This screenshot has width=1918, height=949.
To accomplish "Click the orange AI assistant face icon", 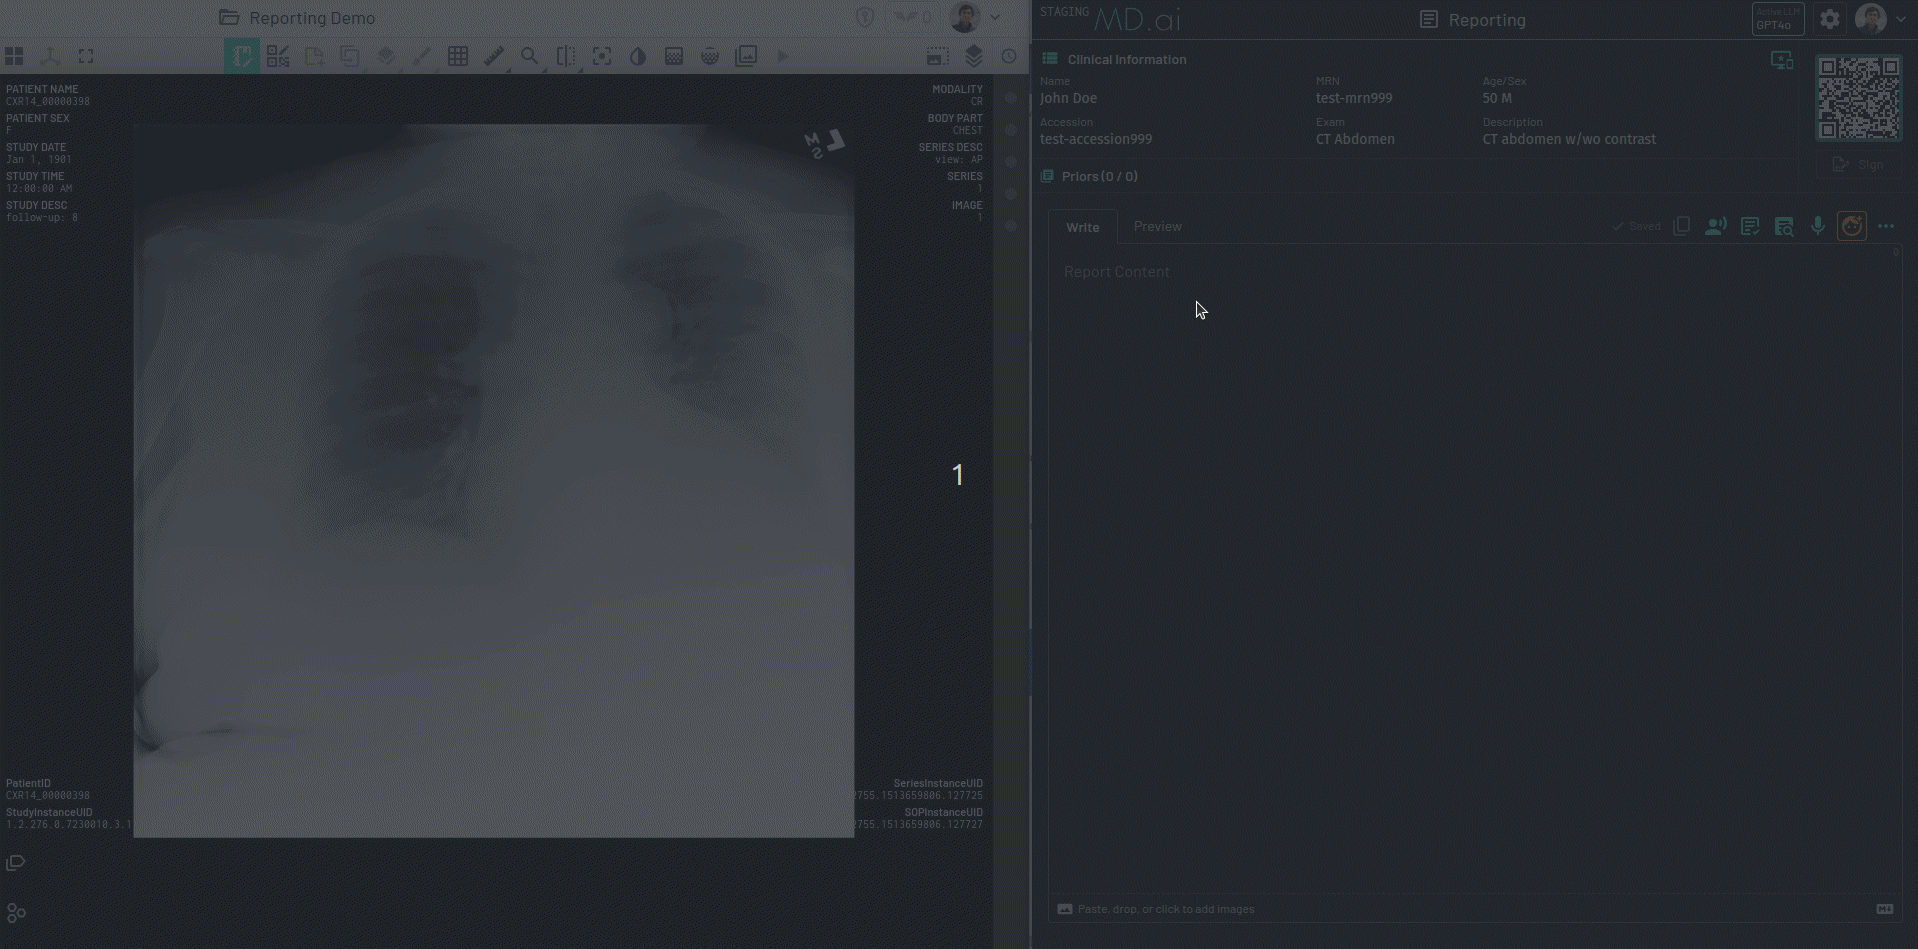I will pyautogui.click(x=1851, y=227).
